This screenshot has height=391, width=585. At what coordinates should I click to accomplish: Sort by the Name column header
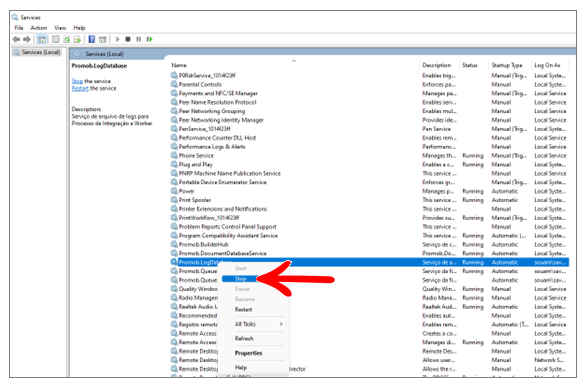click(179, 65)
